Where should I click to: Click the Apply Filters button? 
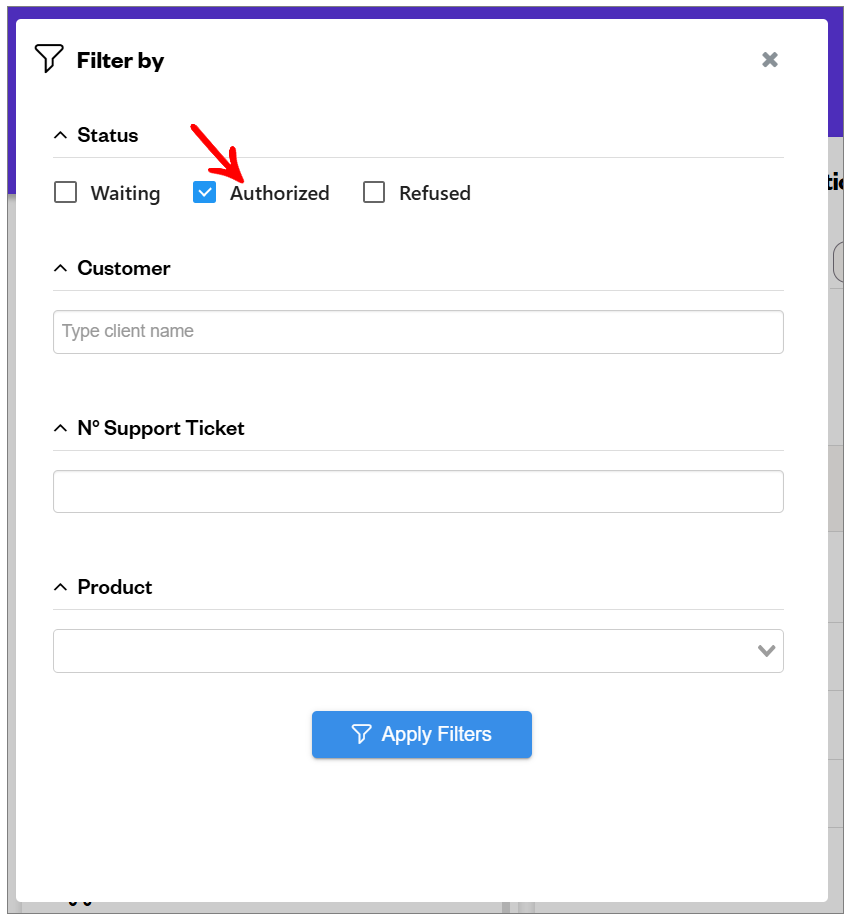(x=422, y=735)
